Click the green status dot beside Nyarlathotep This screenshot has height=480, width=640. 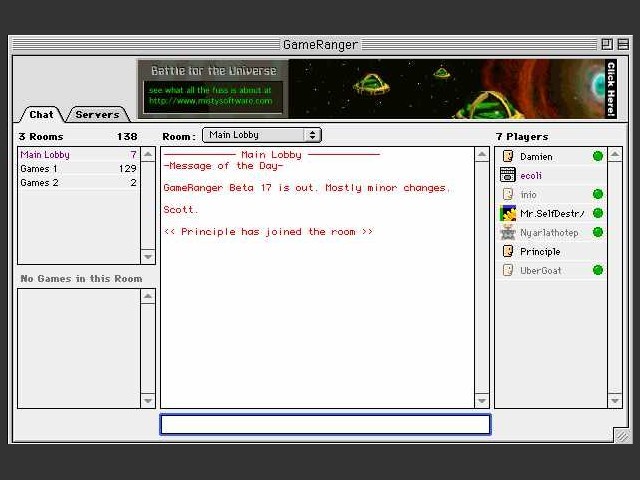click(x=598, y=232)
